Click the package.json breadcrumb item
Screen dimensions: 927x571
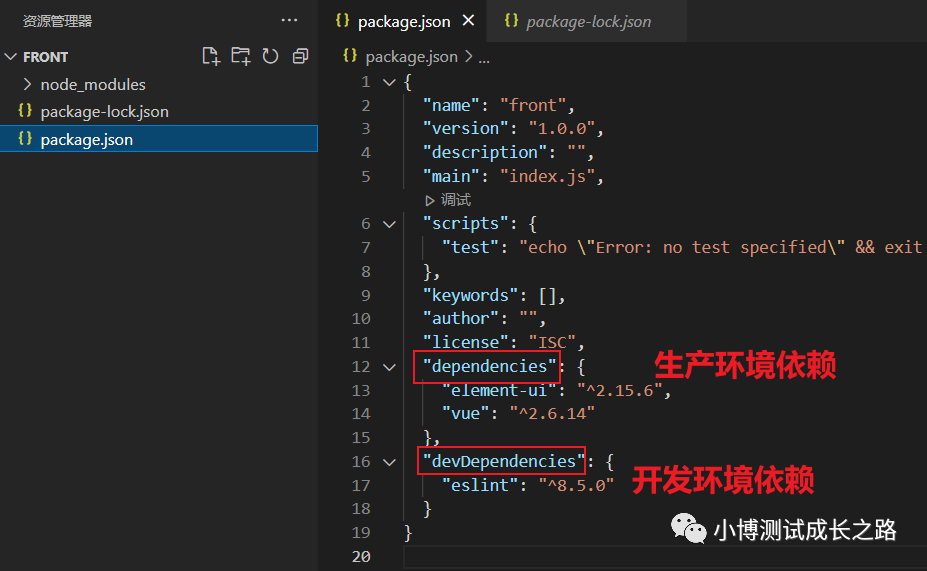(411, 57)
